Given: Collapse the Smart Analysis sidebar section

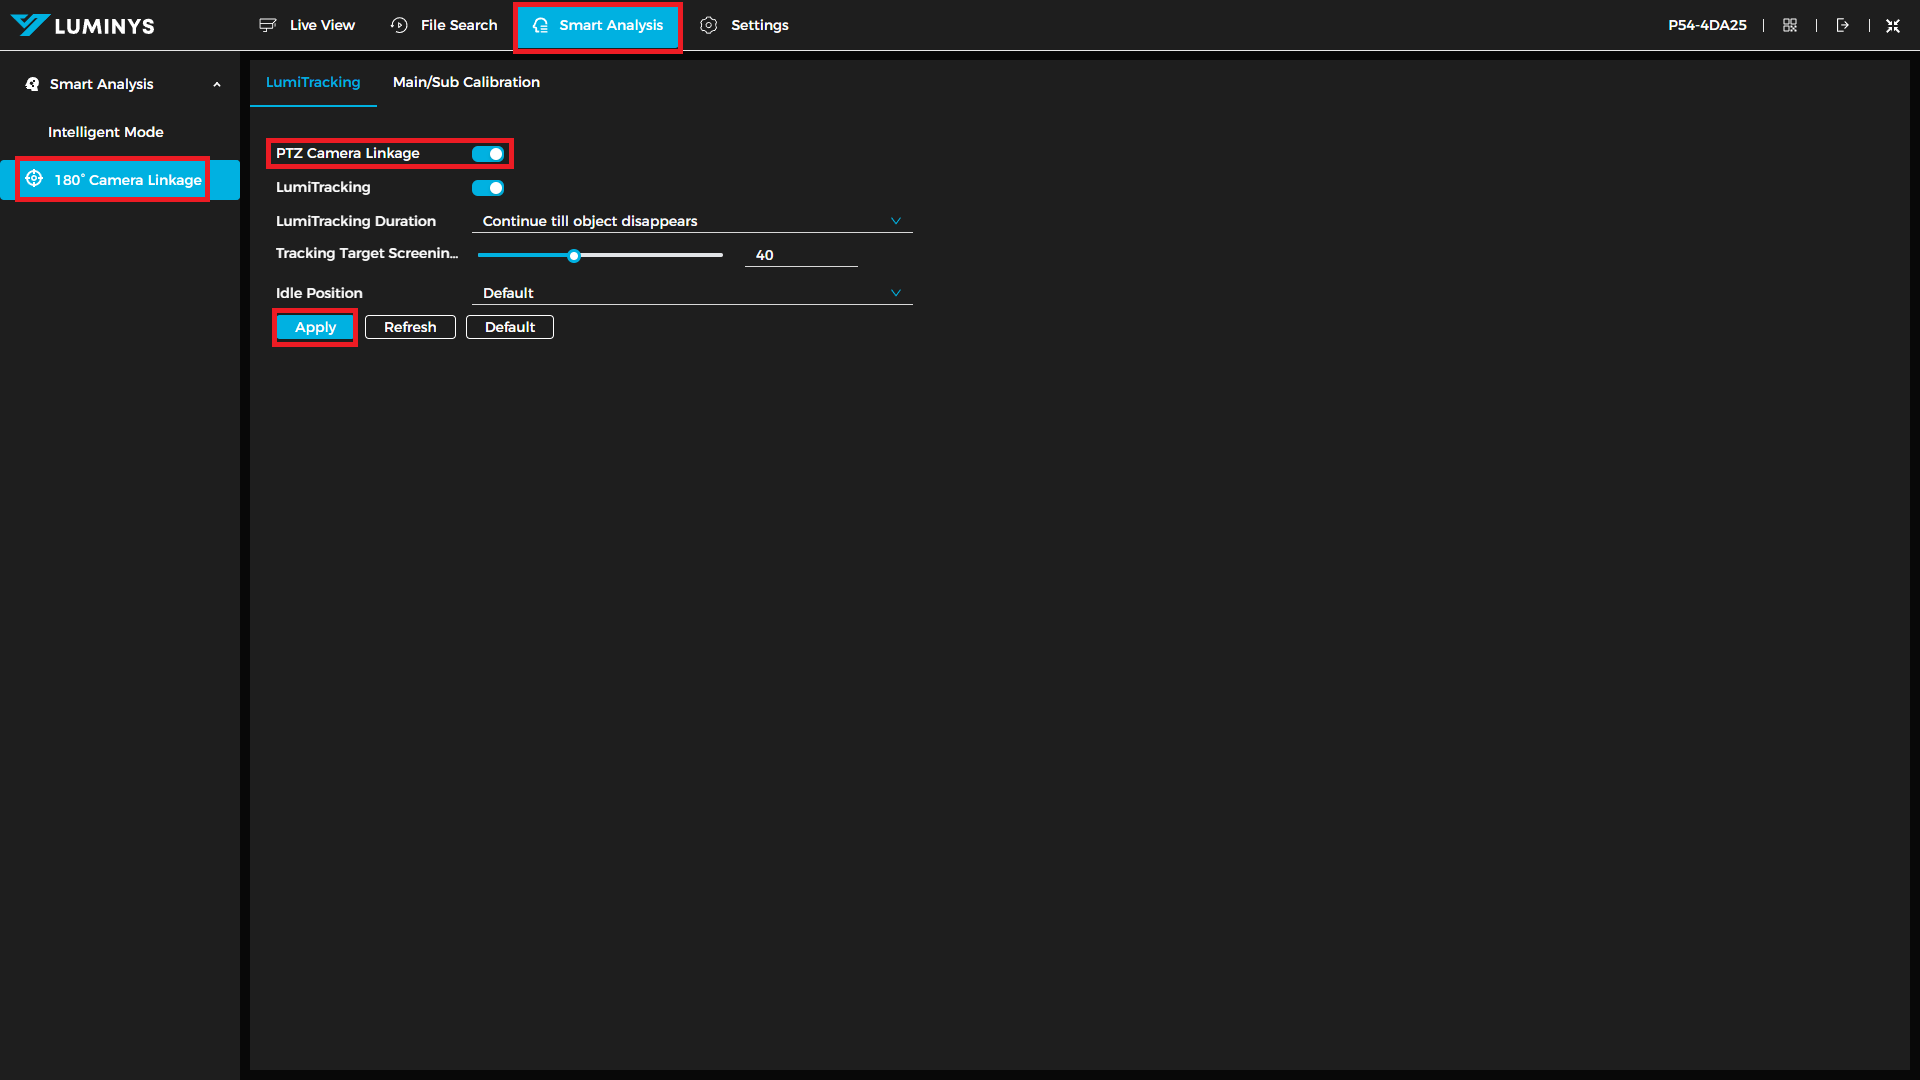Looking at the screenshot, I should click(217, 84).
